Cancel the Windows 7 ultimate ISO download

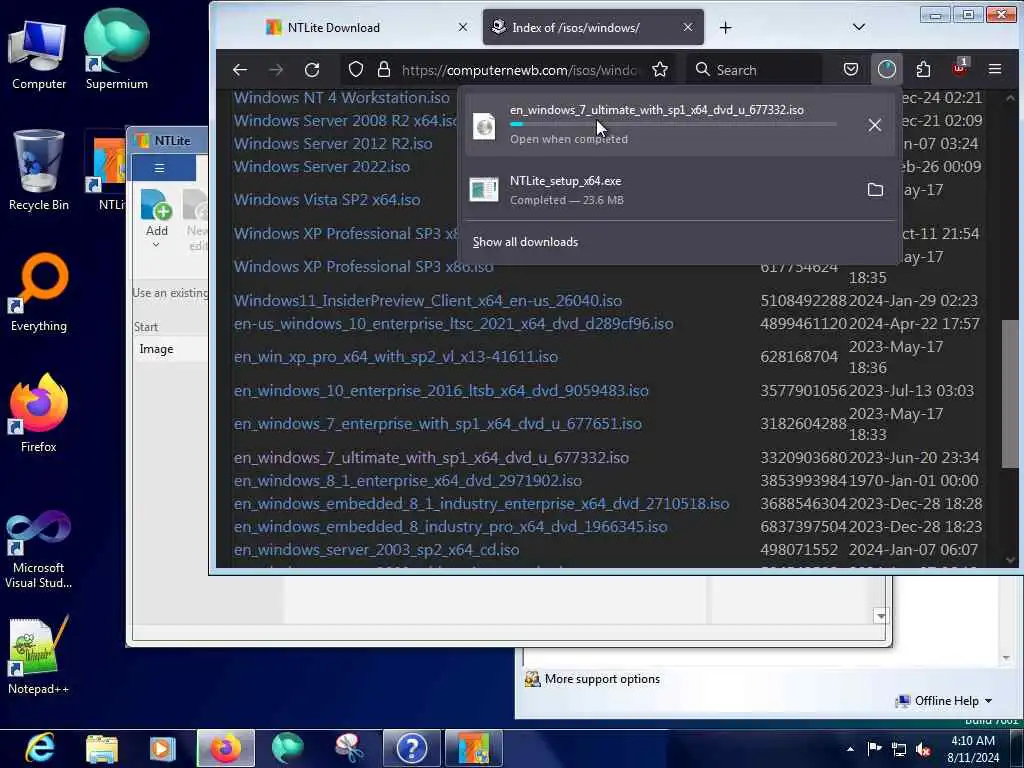(x=874, y=125)
